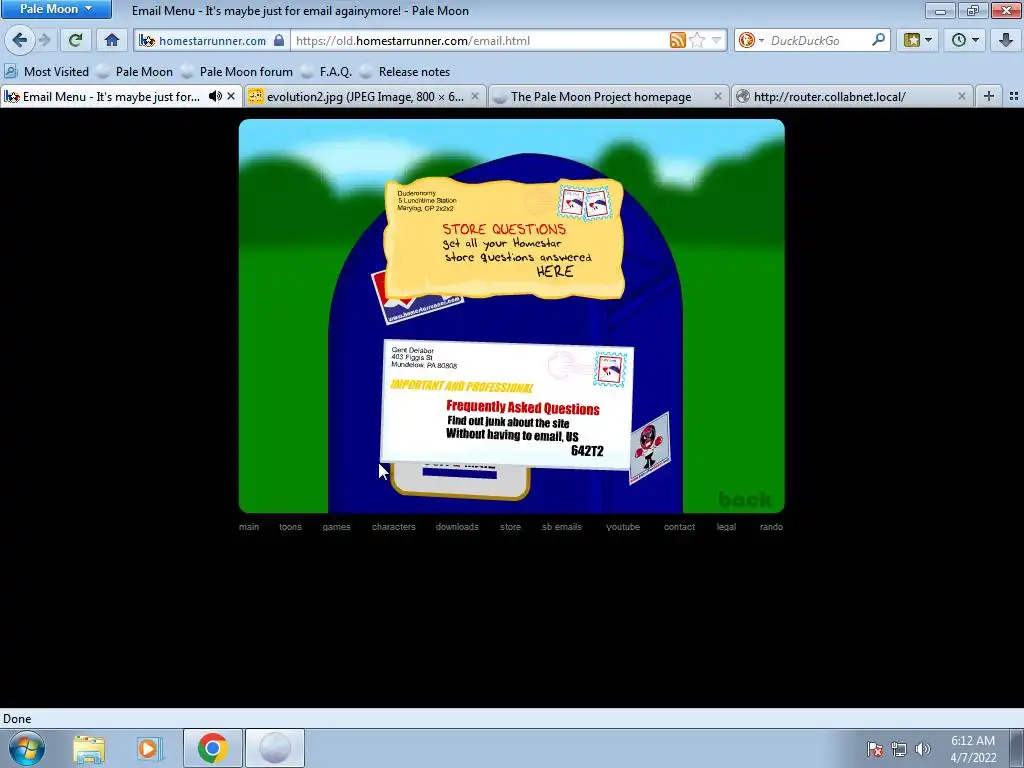Reload the page with the refresh icon
This screenshot has height=768, width=1024.
coord(75,40)
